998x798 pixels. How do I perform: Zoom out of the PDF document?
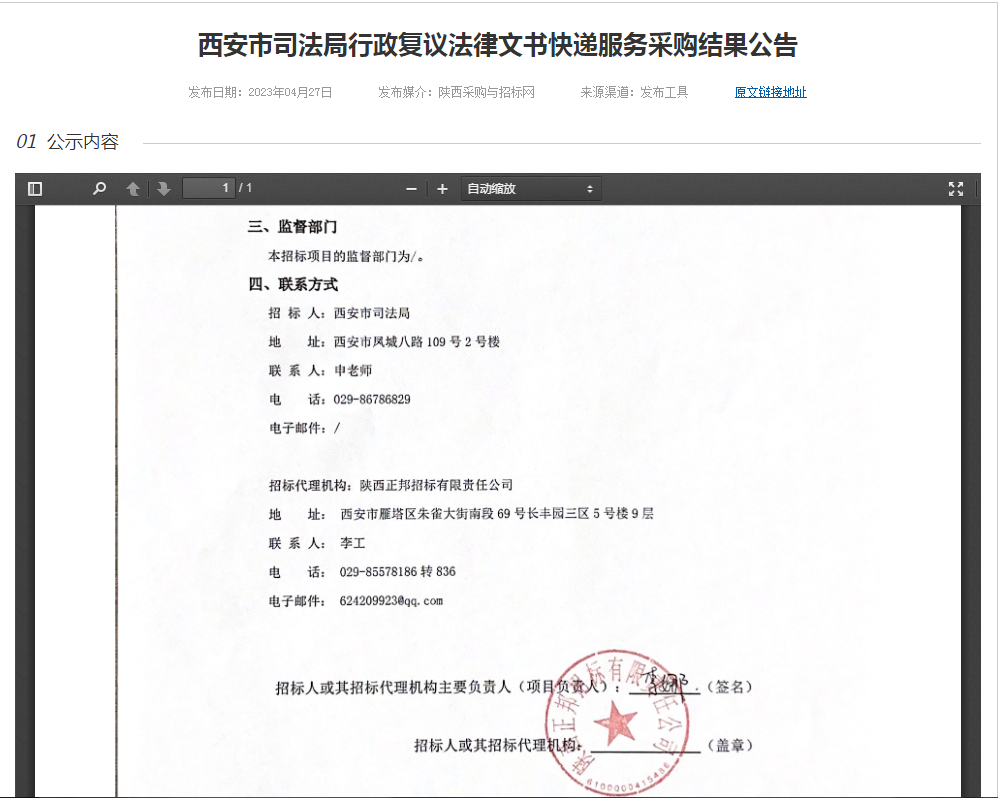click(x=411, y=189)
